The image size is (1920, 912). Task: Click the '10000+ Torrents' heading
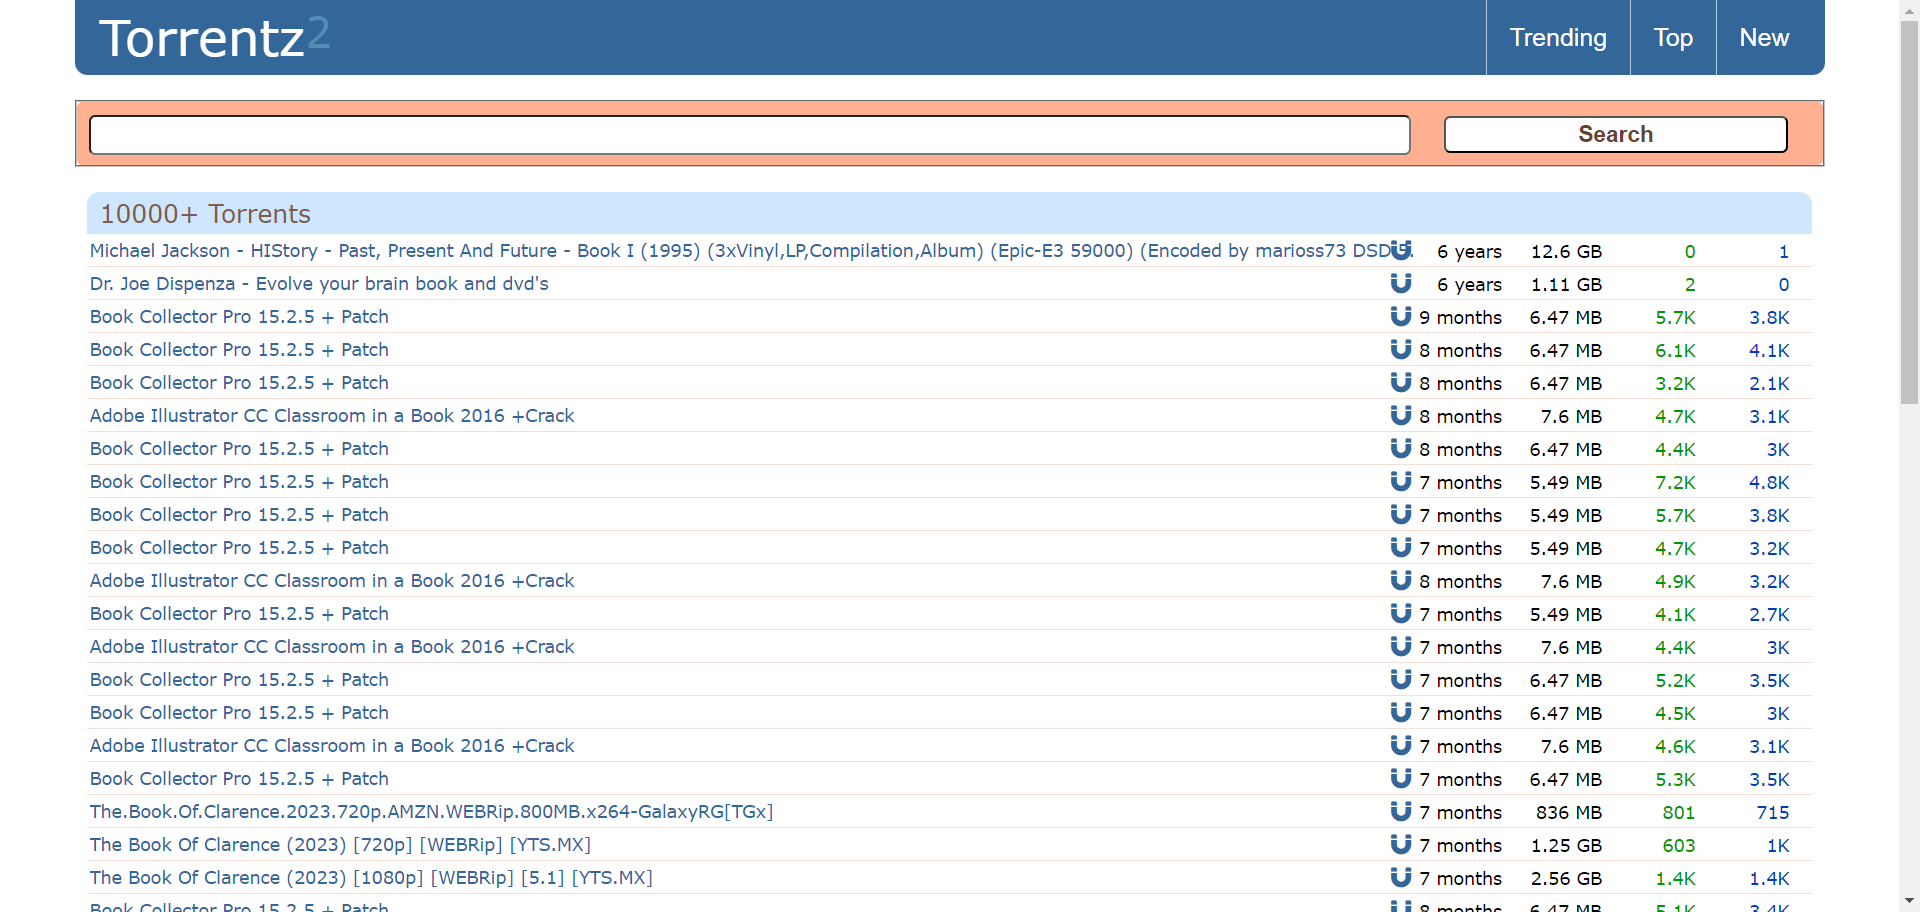point(205,214)
